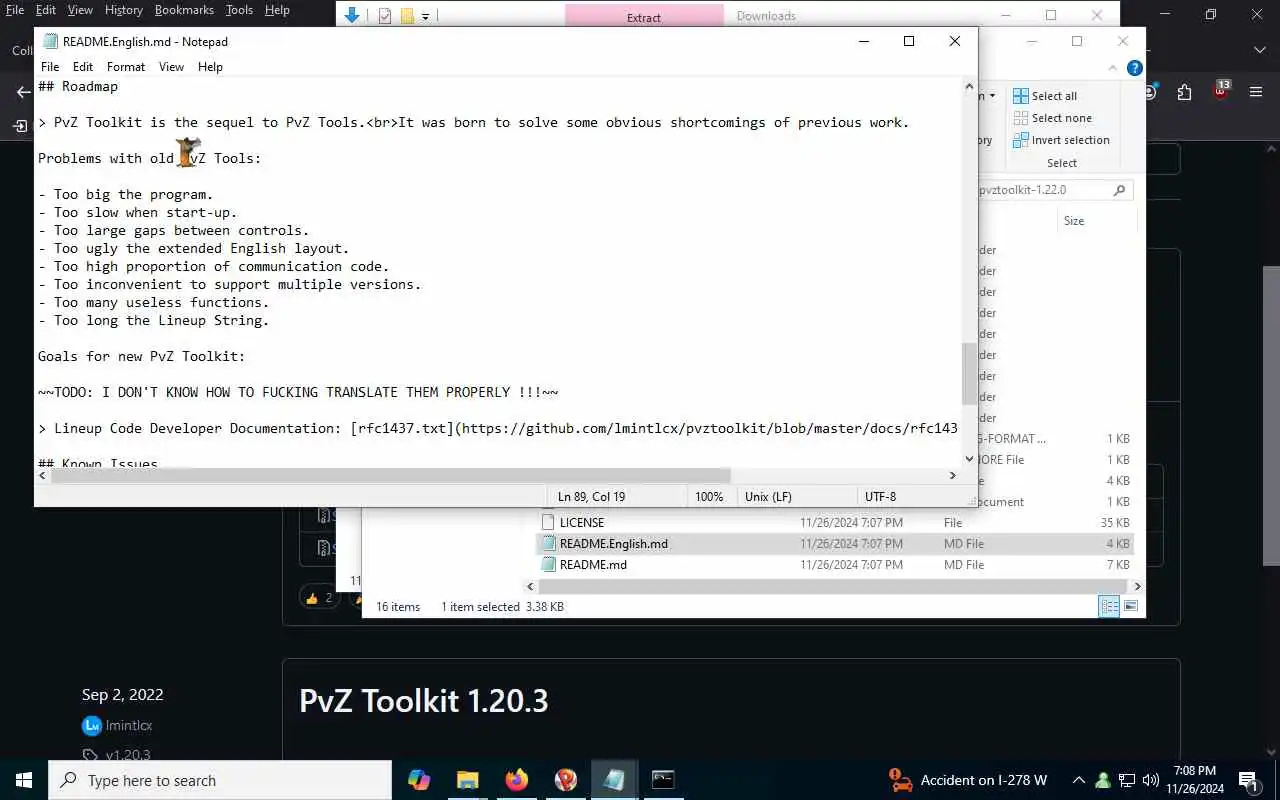Open Copilot icon on taskbar
The width and height of the screenshot is (1280, 800).
coord(419,780)
